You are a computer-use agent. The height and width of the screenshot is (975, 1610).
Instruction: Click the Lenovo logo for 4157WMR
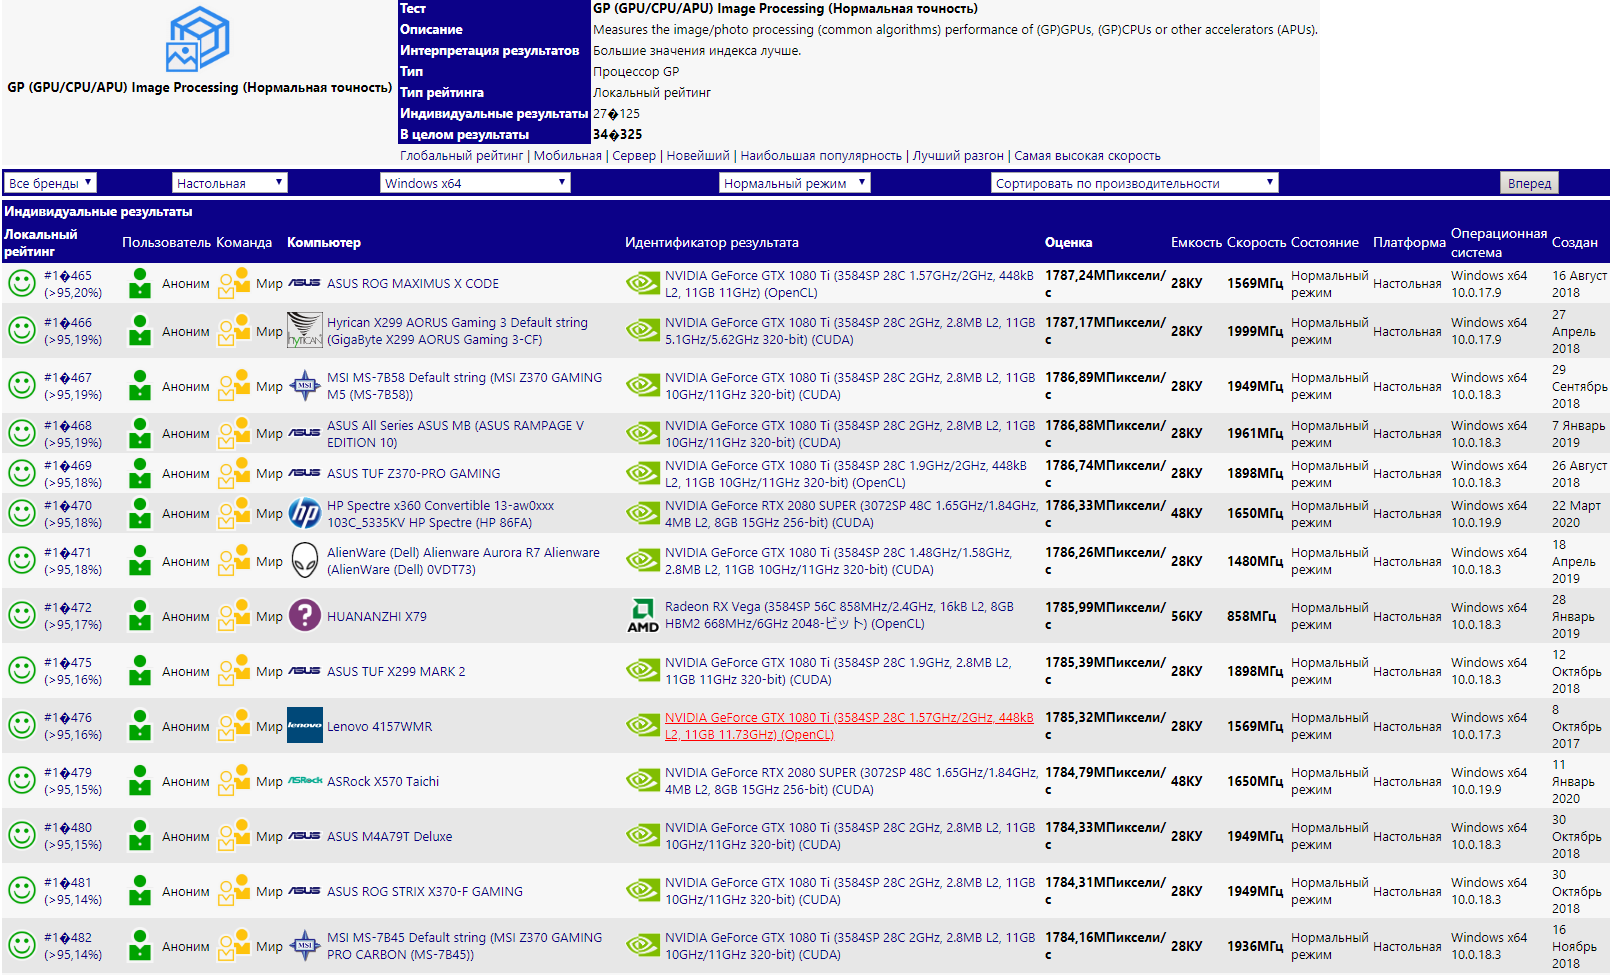[305, 726]
